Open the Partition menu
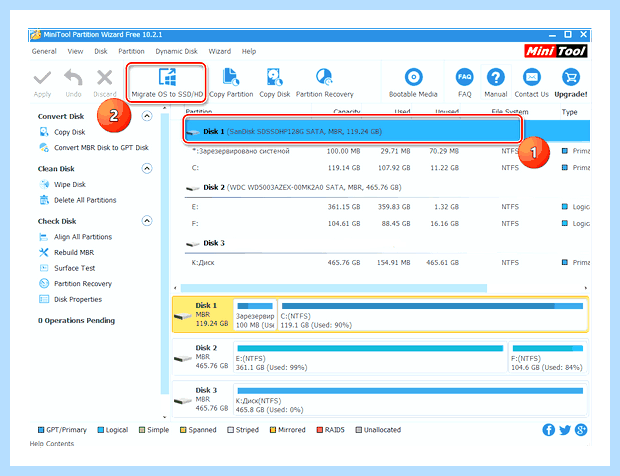This screenshot has width=620, height=476. tap(131, 51)
